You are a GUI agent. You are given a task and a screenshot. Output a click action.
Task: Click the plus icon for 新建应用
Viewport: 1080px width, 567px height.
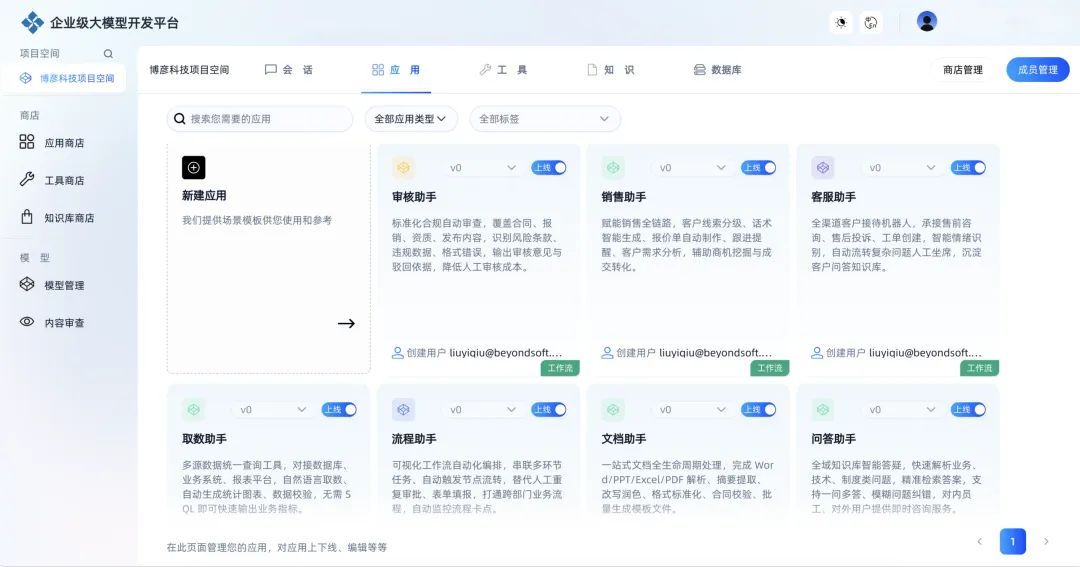tap(194, 167)
